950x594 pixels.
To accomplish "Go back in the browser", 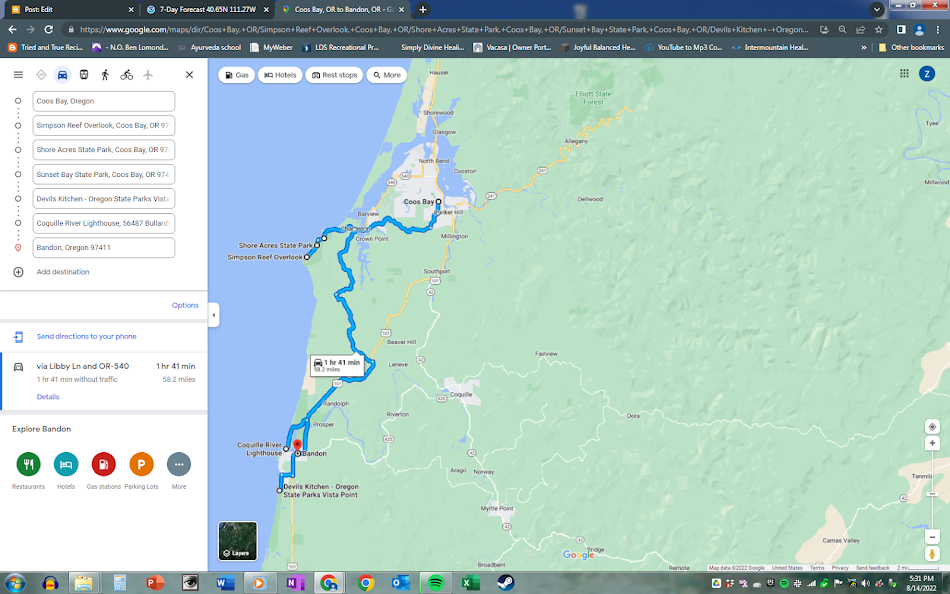I will coord(12,29).
